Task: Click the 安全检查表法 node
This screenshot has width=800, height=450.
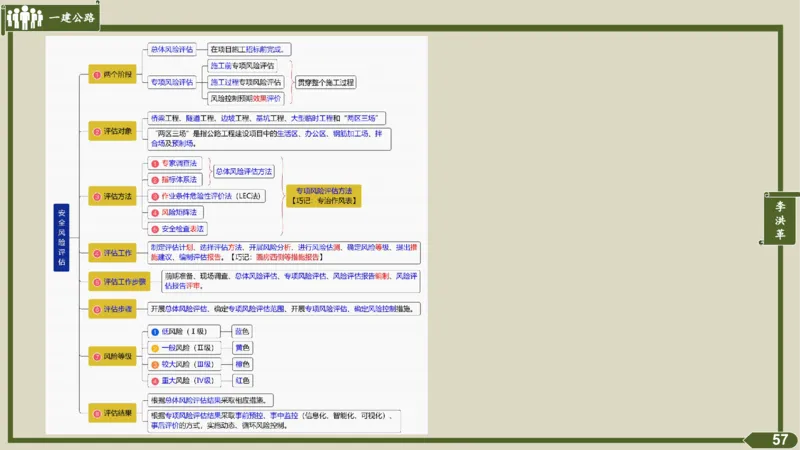Action: [x=178, y=229]
